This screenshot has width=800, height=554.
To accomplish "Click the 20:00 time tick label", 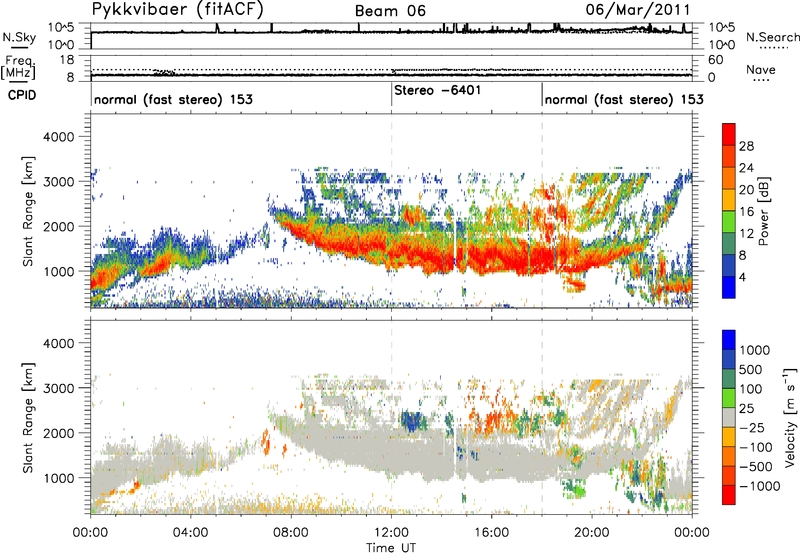I will point(591,533).
